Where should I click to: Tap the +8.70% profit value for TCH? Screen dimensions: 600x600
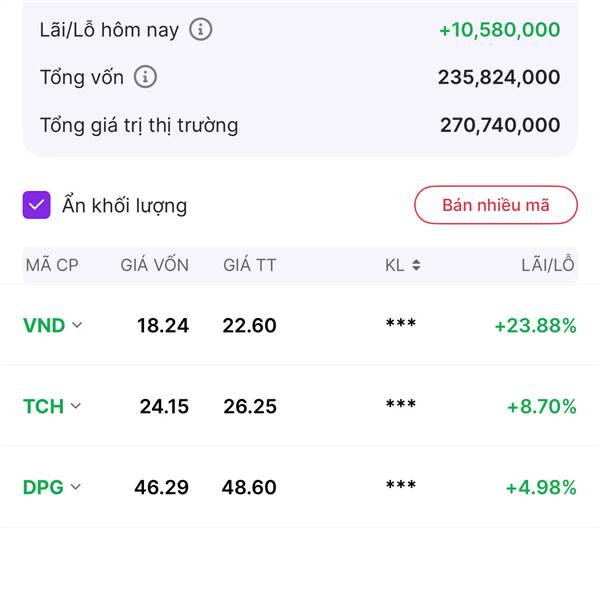coord(541,407)
